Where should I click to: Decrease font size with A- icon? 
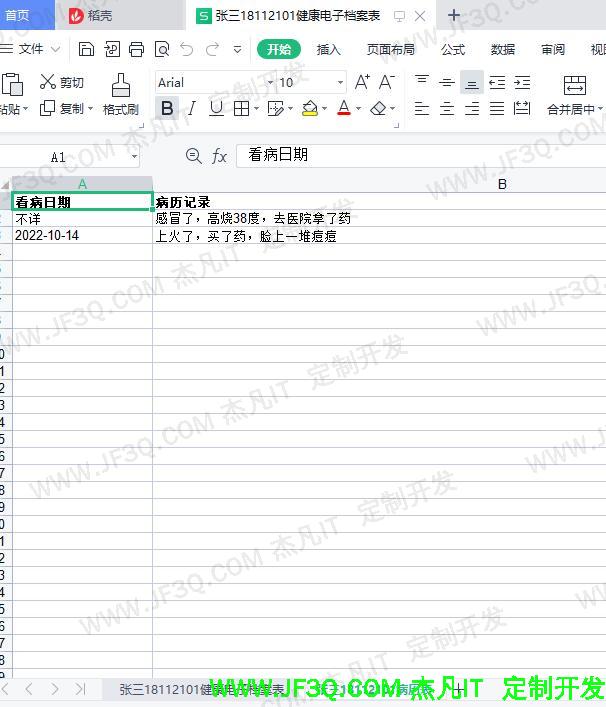386,82
